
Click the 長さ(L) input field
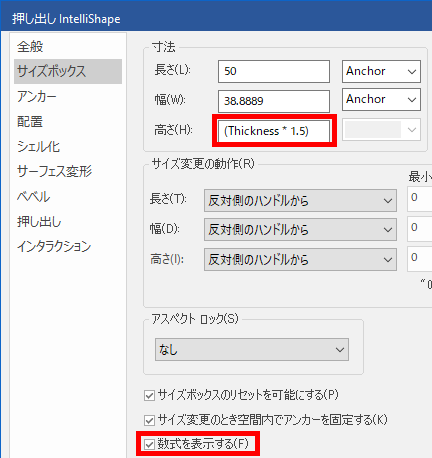tap(274, 71)
